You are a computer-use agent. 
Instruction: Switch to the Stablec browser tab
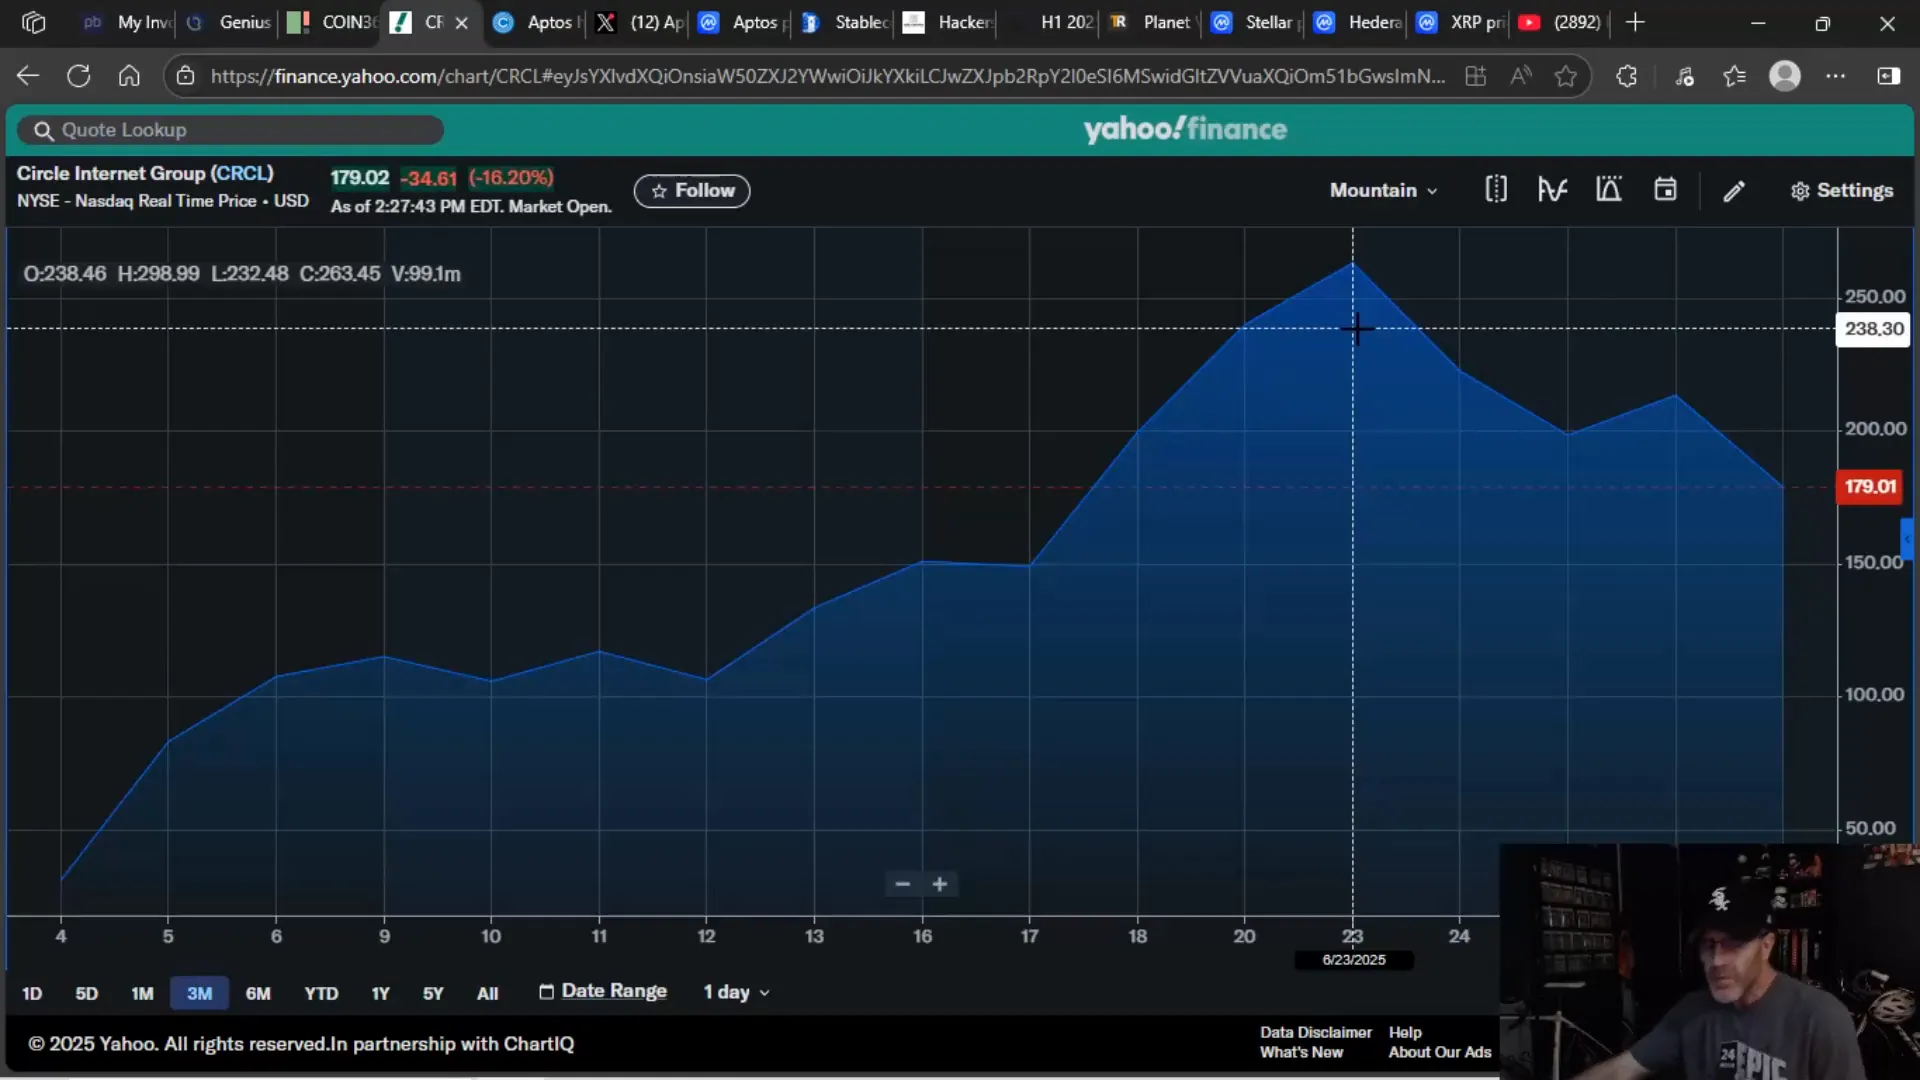click(x=844, y=22)
